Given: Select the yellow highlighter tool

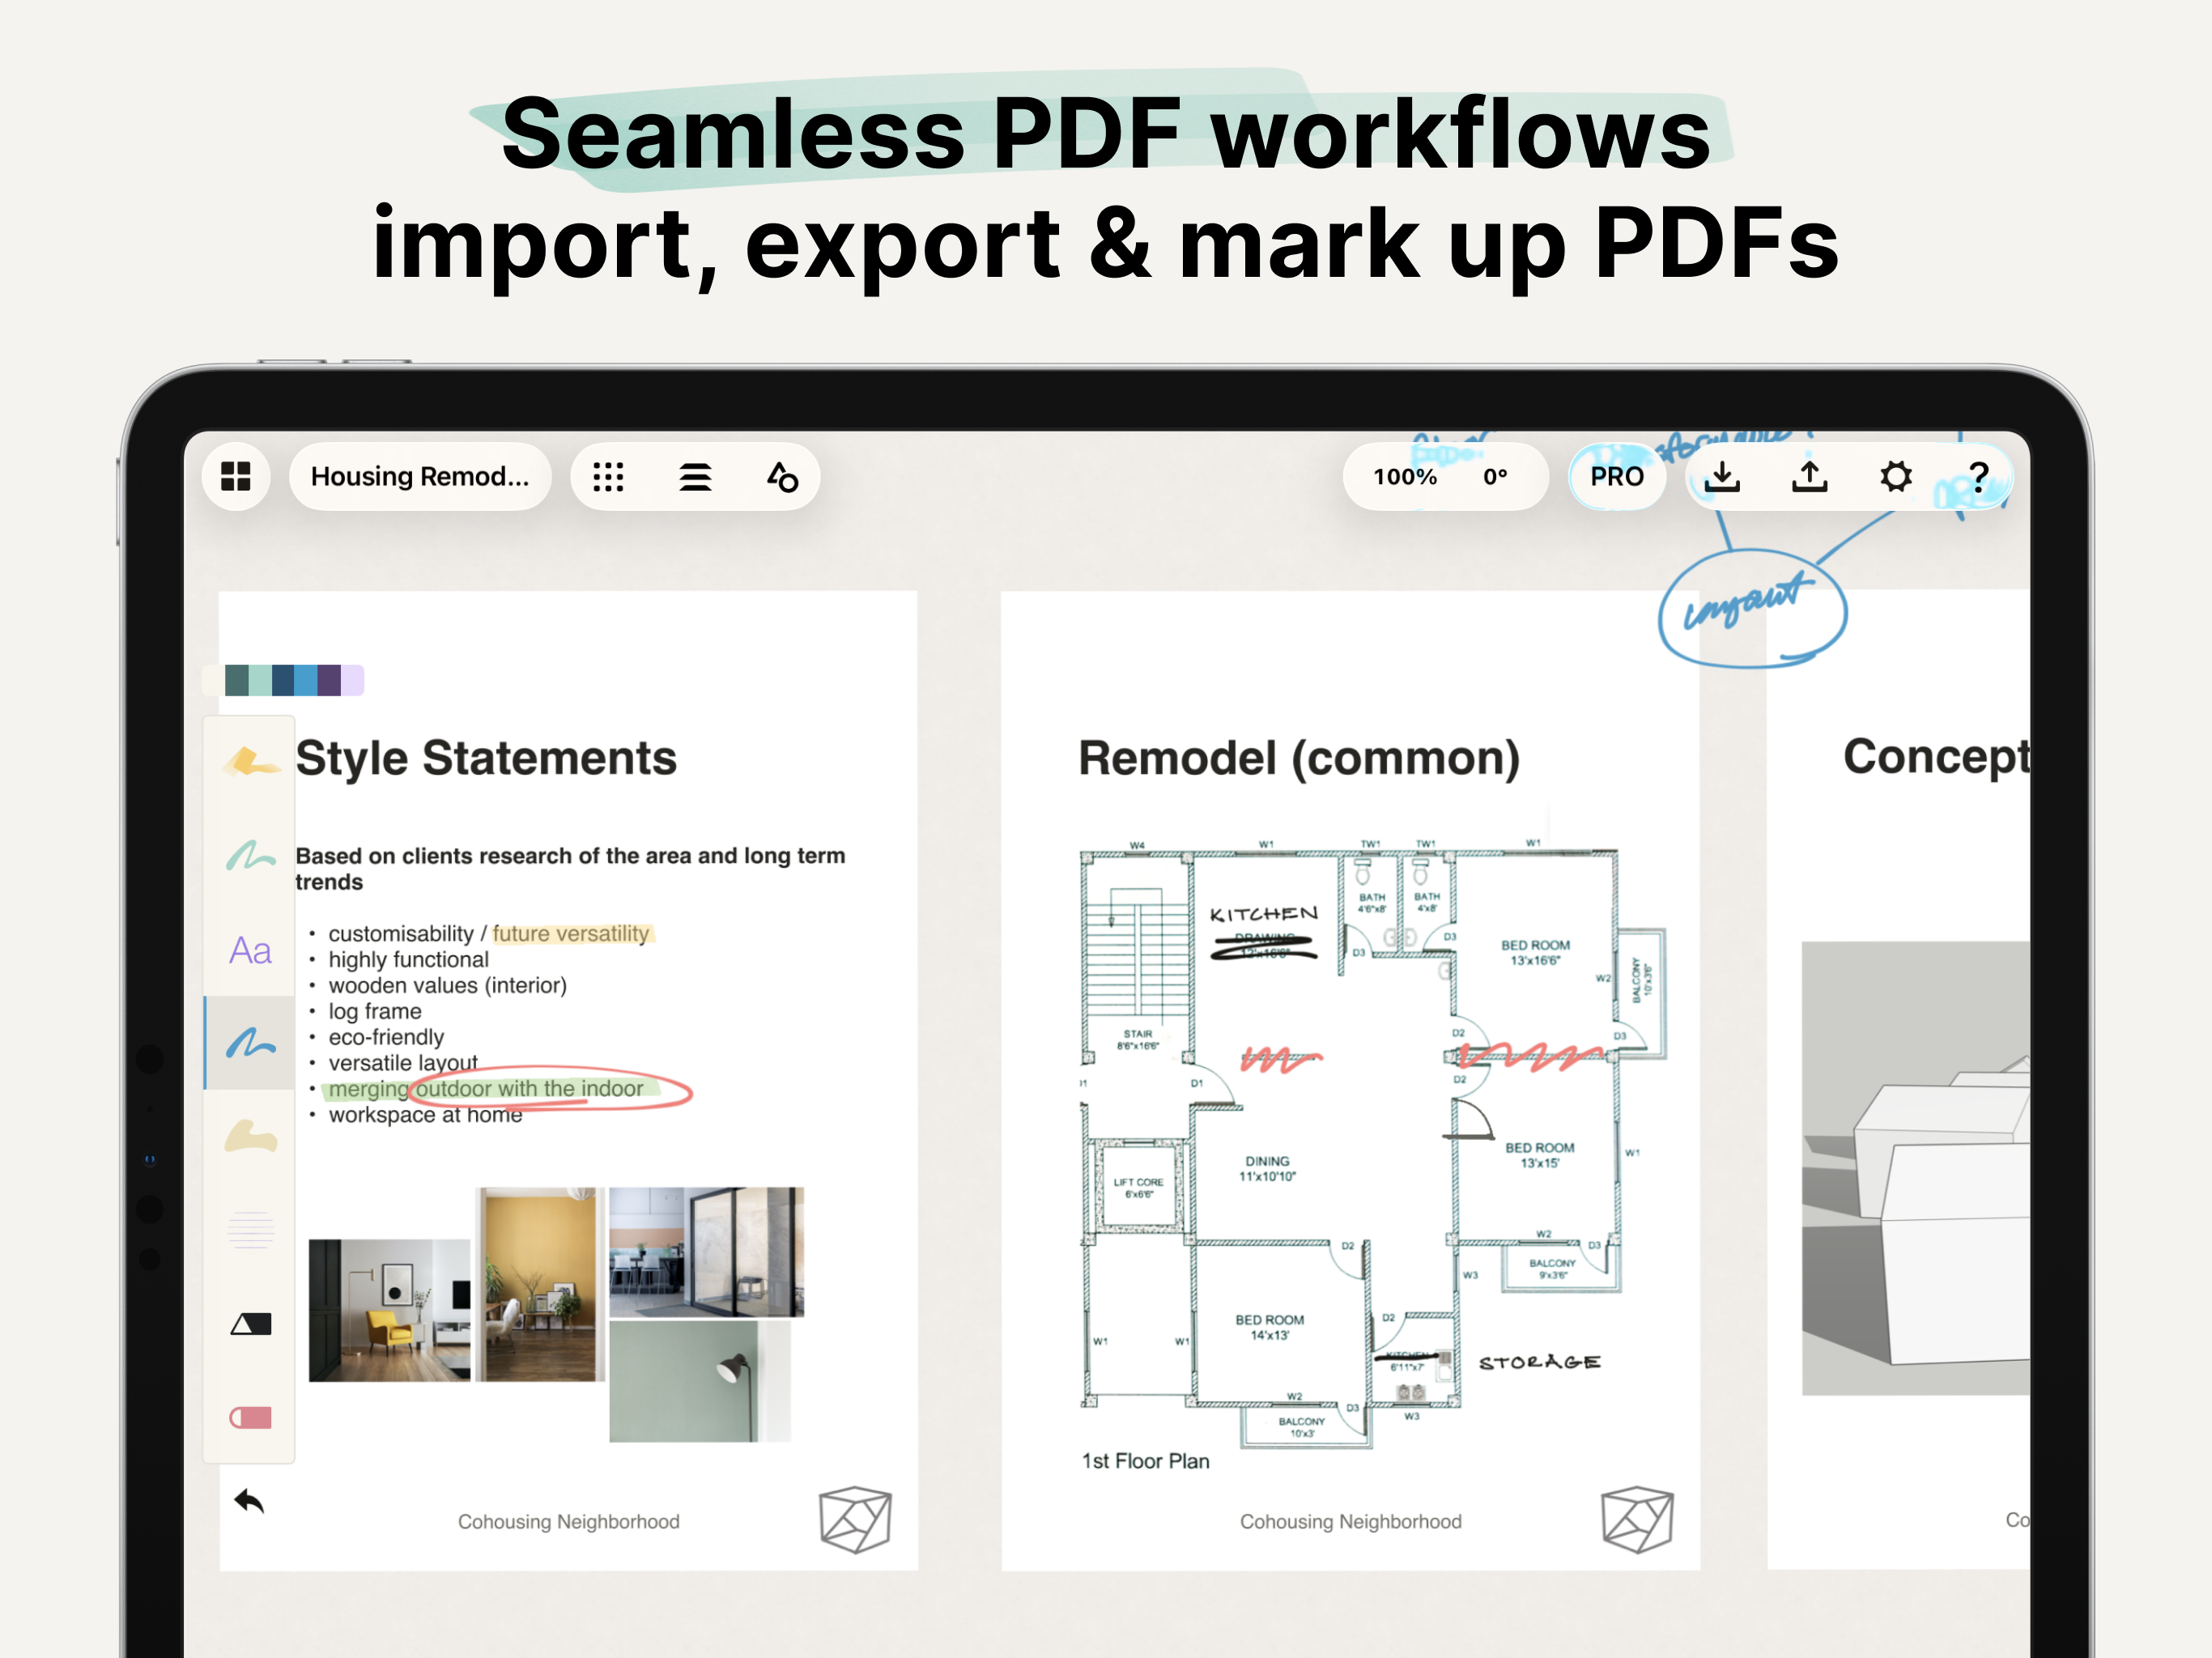Looking at the screenshot, I should tap(250, 763).
